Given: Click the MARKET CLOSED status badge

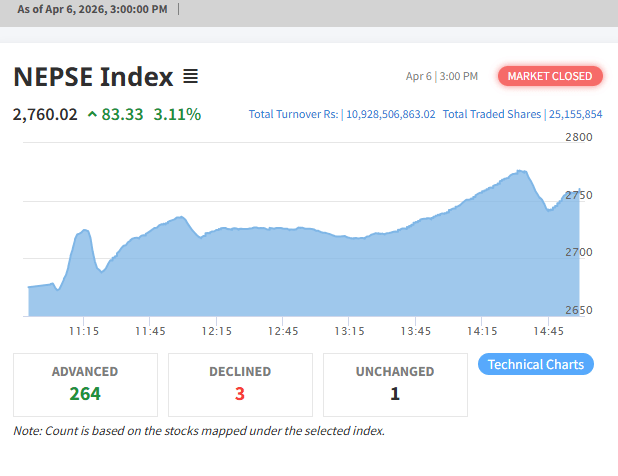Looking at the screenshot, I should click(x=550, y=76).
